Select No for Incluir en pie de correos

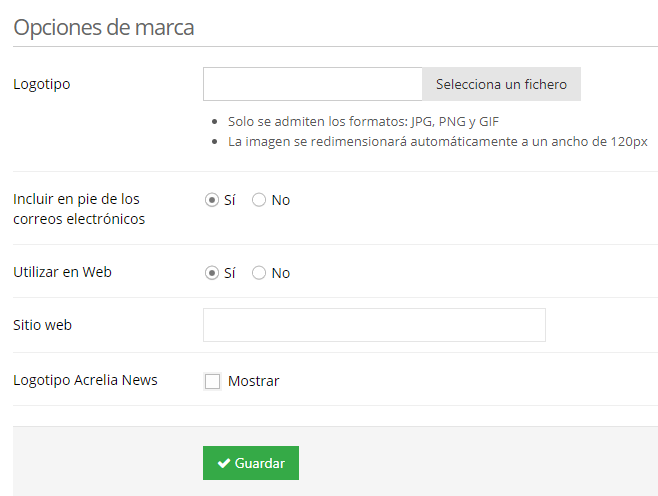259,200
